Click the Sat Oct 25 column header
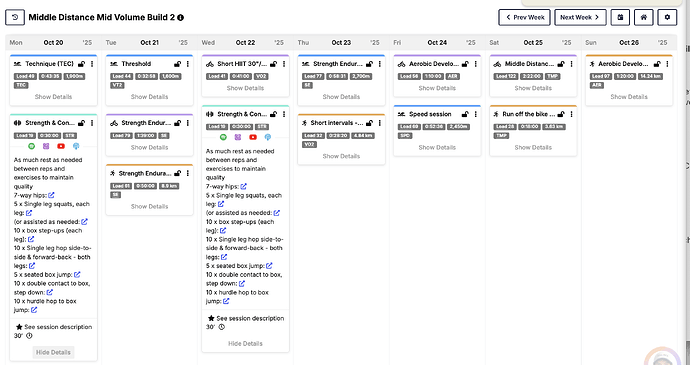 click(533, 43)
